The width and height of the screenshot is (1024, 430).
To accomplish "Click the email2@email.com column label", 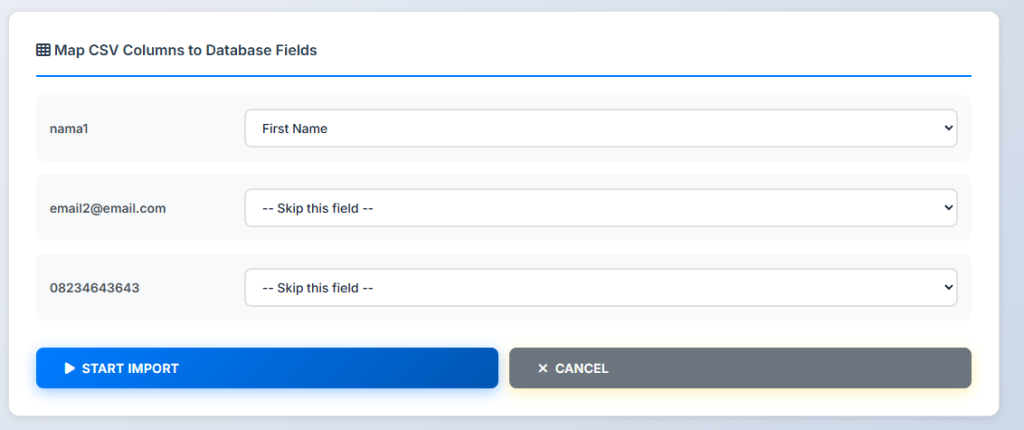I will pos(108,208).
